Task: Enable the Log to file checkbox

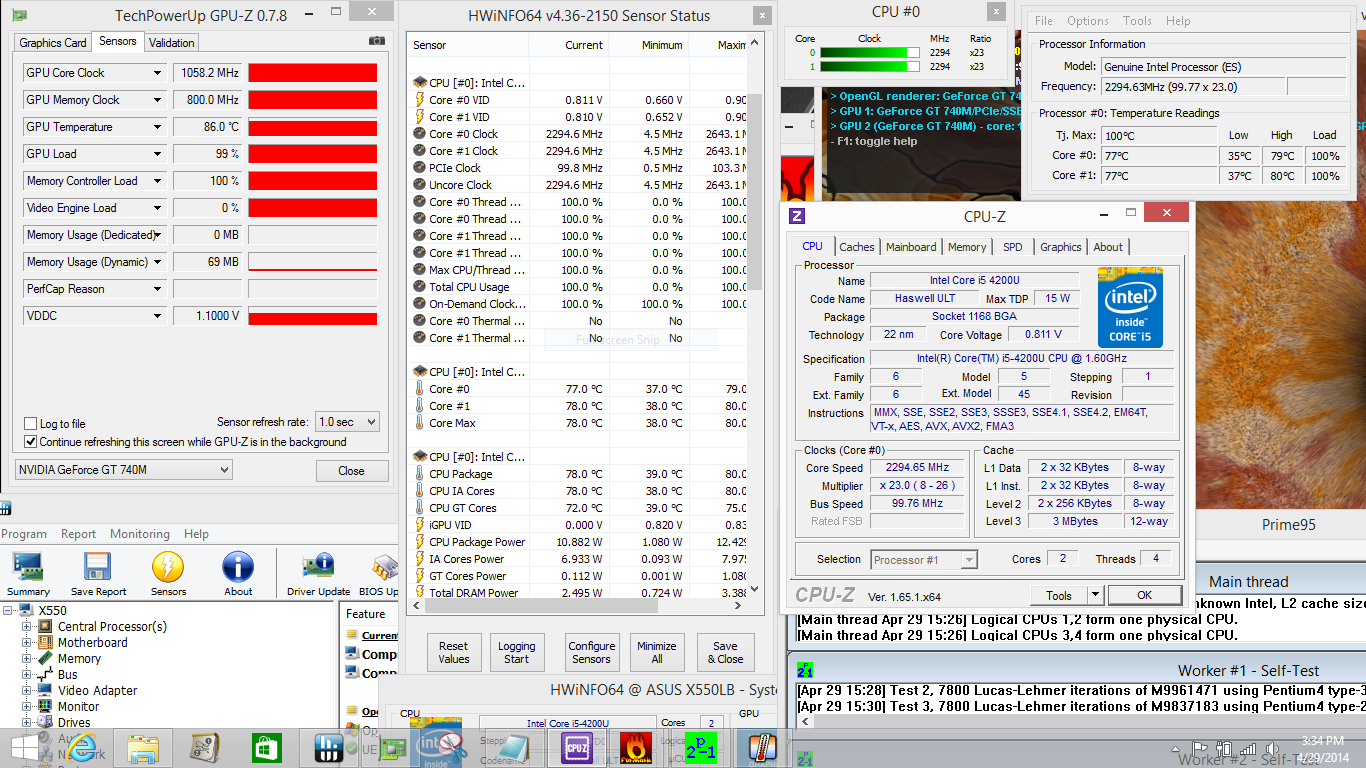Action: point(31,424)
